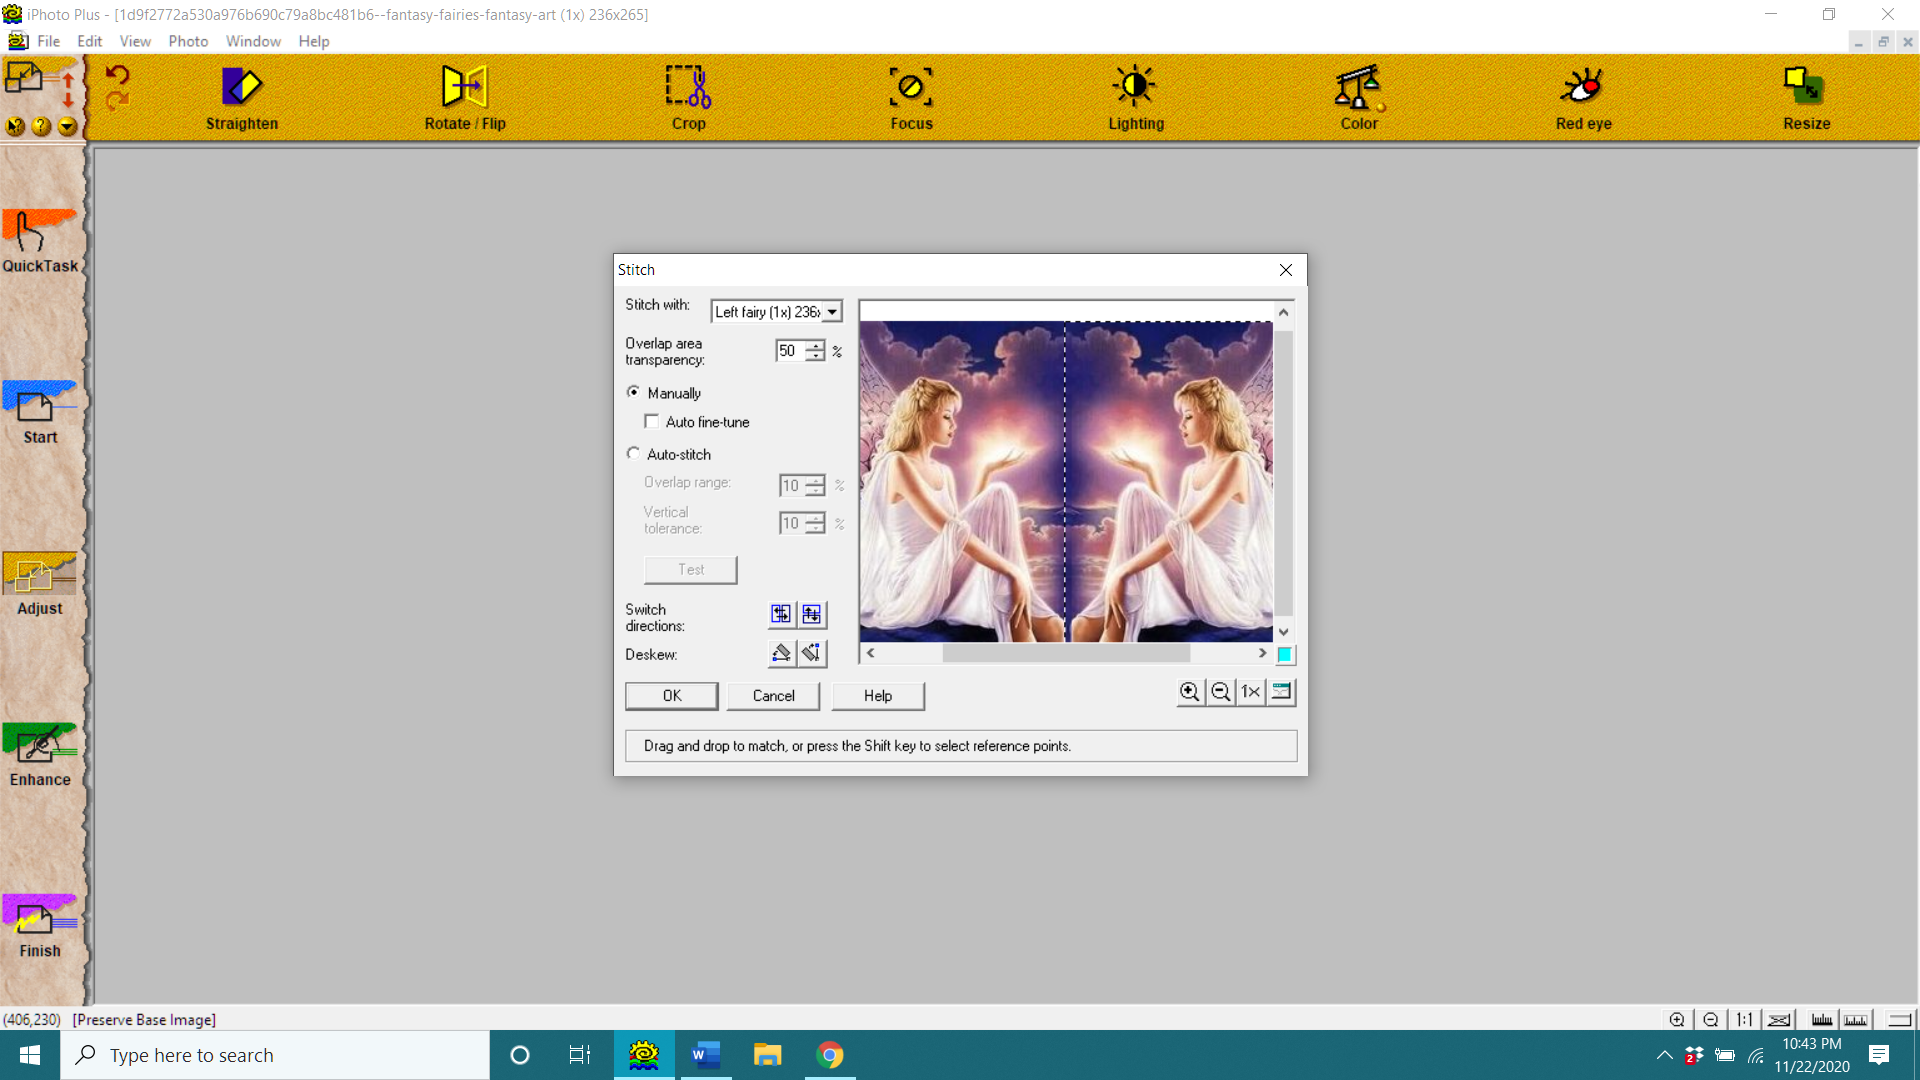Open the File menu
The width and height of the screenshot is (1920, 1080).
48,41
